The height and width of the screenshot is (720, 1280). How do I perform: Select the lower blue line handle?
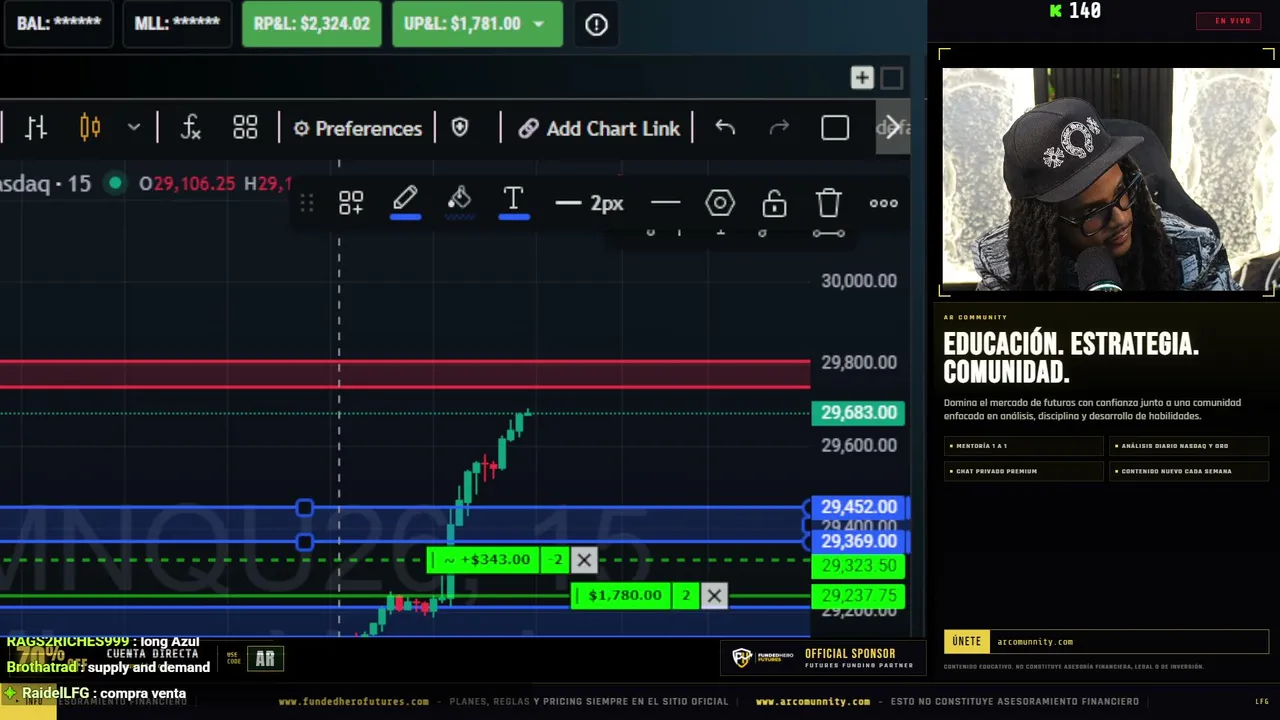click(x=305, y=542)
